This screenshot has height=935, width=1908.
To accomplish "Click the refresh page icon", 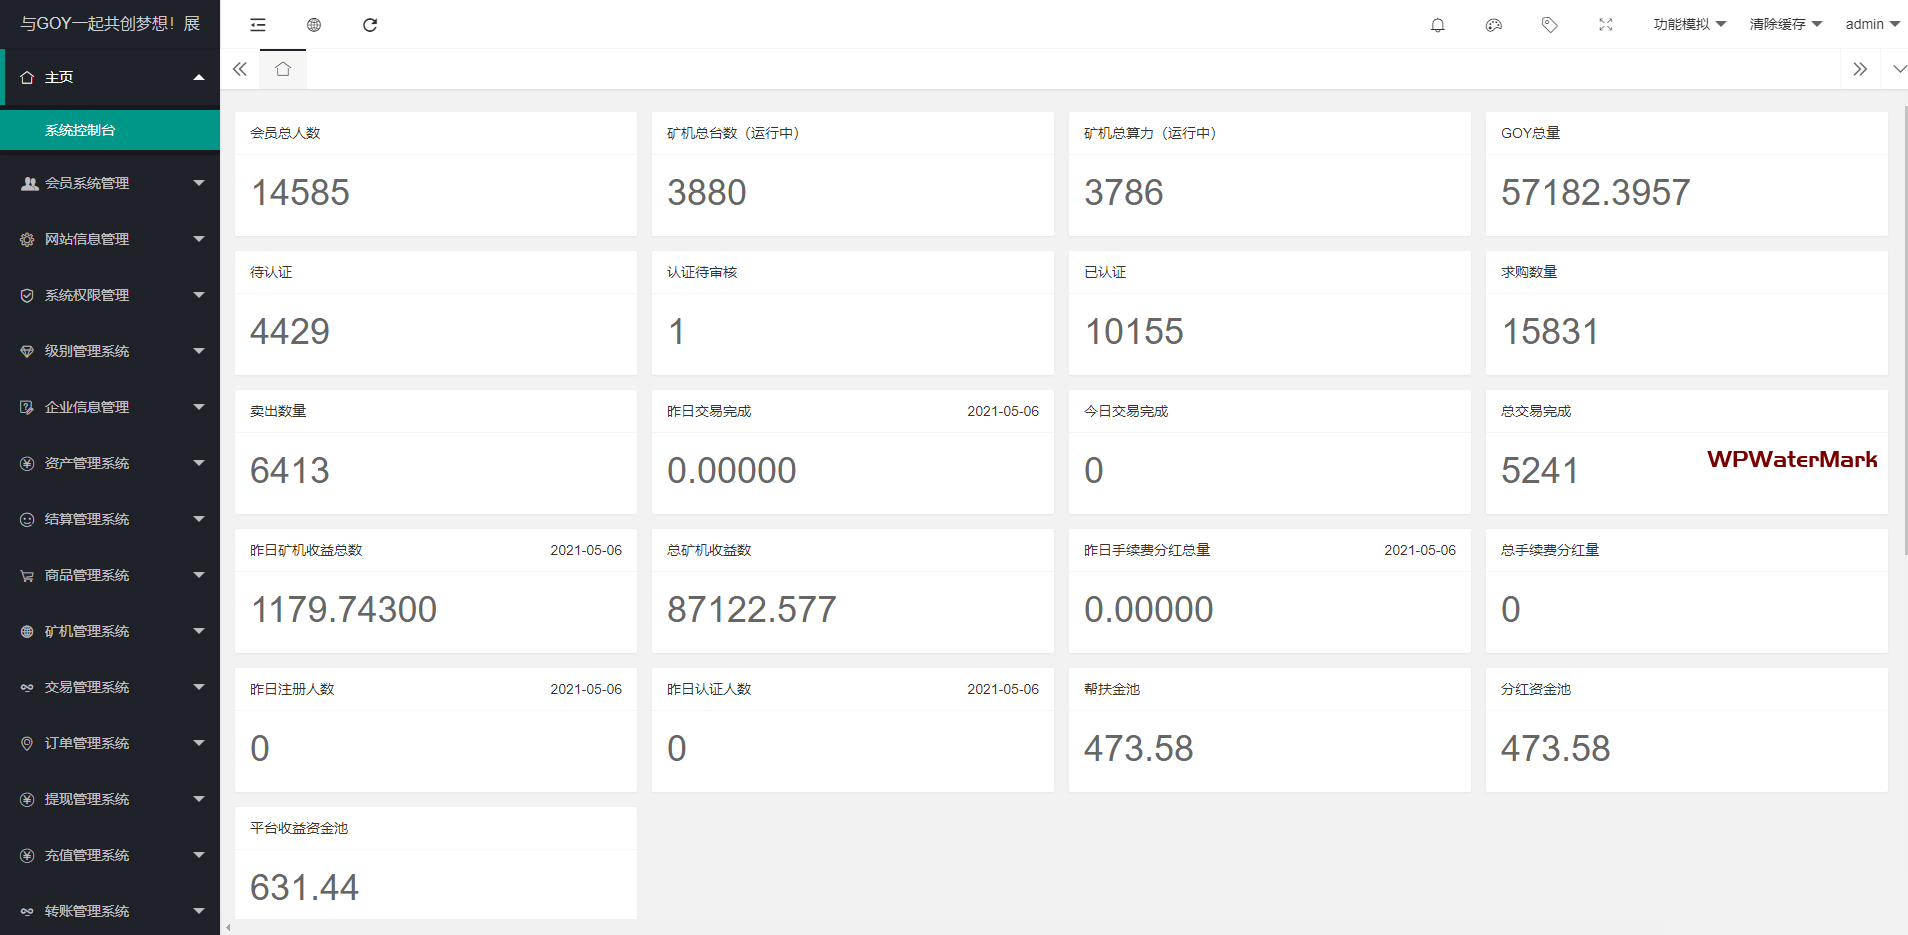I will [370, 25].
